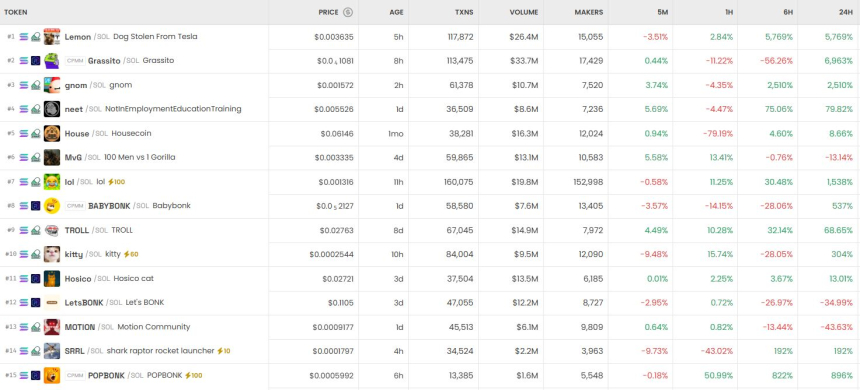Image resolution: width=860 pixels, height=390 pixels.
Task: Click 'NotInEmploymentEducationTraining' description text
Action: (x=173, y=109)
